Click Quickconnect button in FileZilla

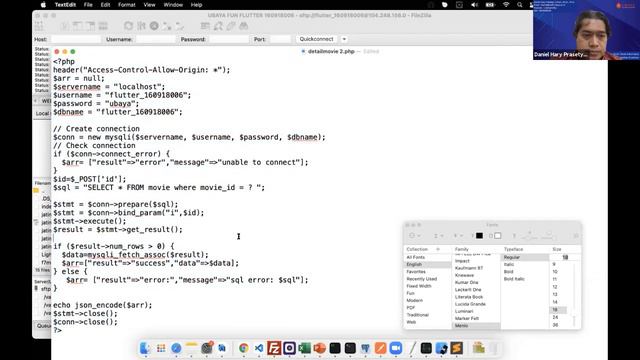click(316, 39)
